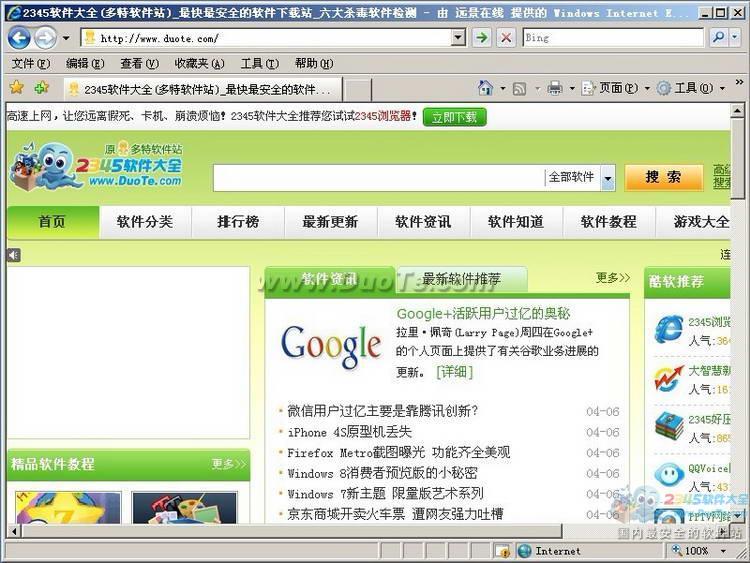Select the 软件知道 navigation tab

coord(516,222)
